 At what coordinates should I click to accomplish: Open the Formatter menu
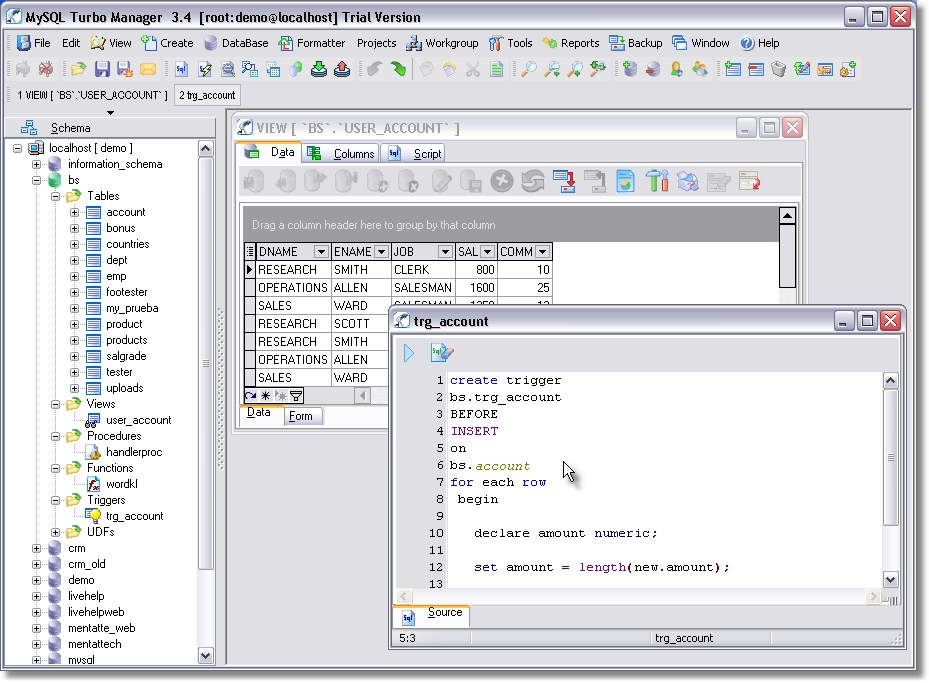312,43
